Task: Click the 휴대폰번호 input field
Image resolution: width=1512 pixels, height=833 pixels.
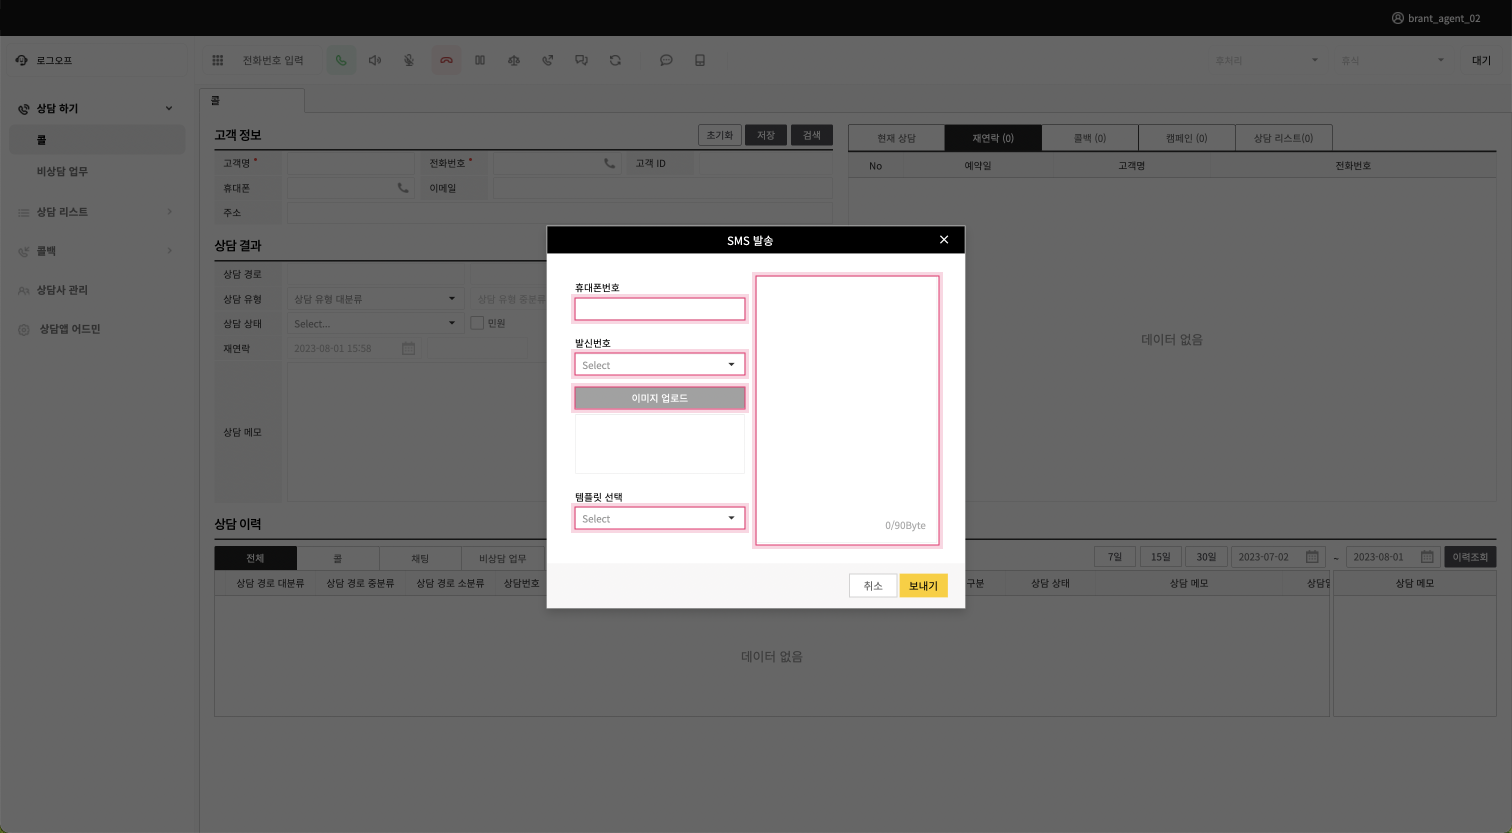Action: pyautogui.click(x=659, y=309)
